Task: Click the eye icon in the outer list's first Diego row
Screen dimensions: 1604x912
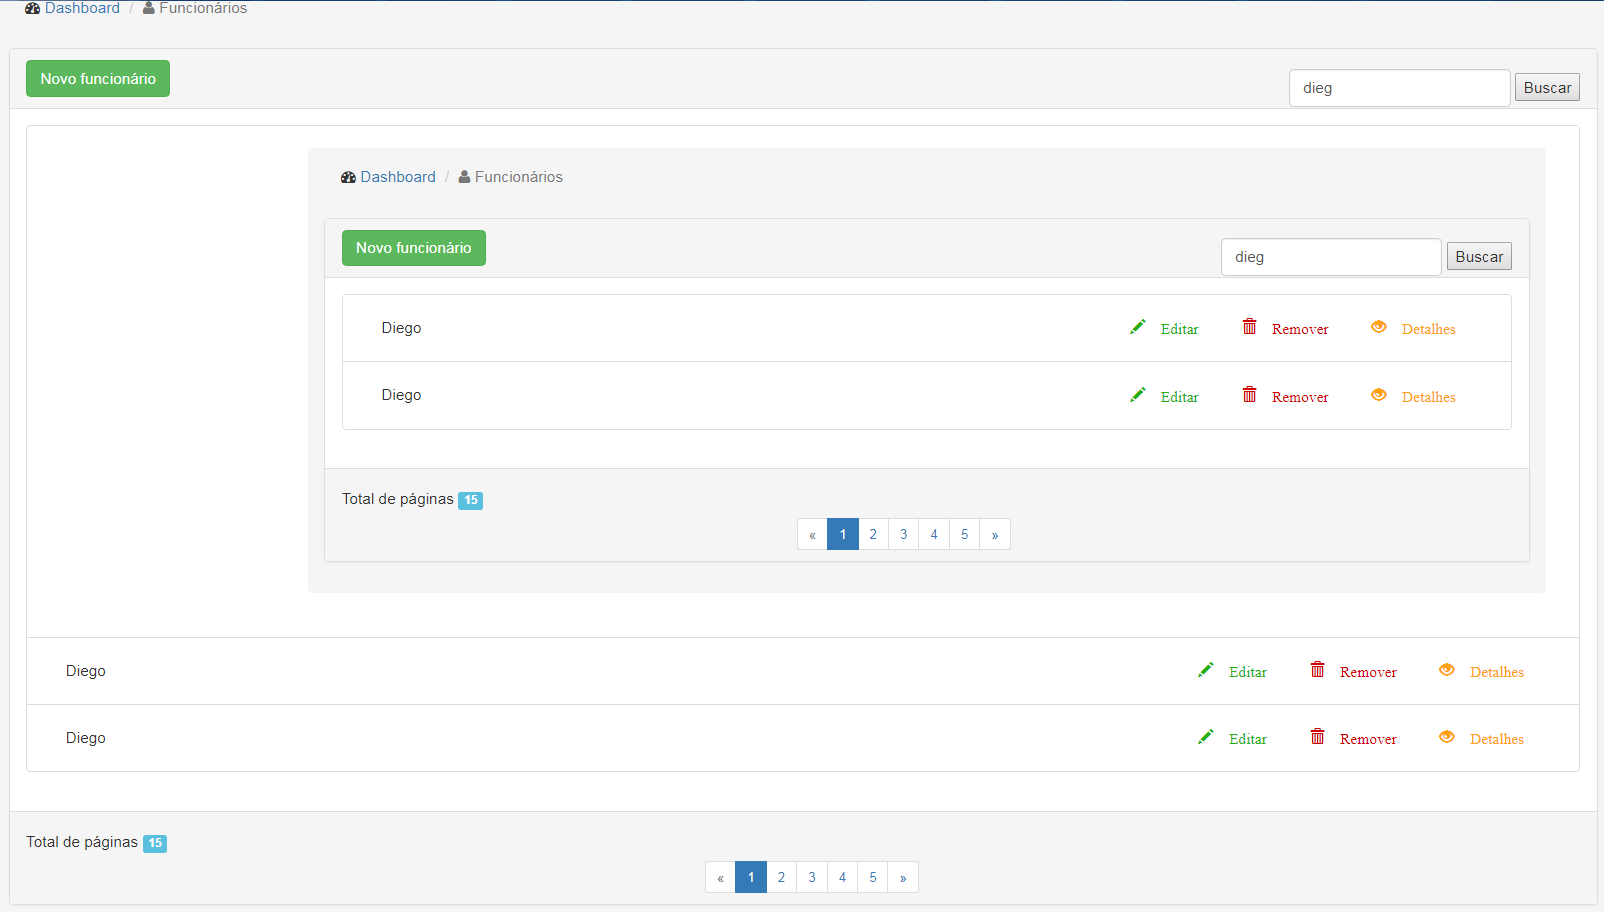Action: [x=1447, y=670]
